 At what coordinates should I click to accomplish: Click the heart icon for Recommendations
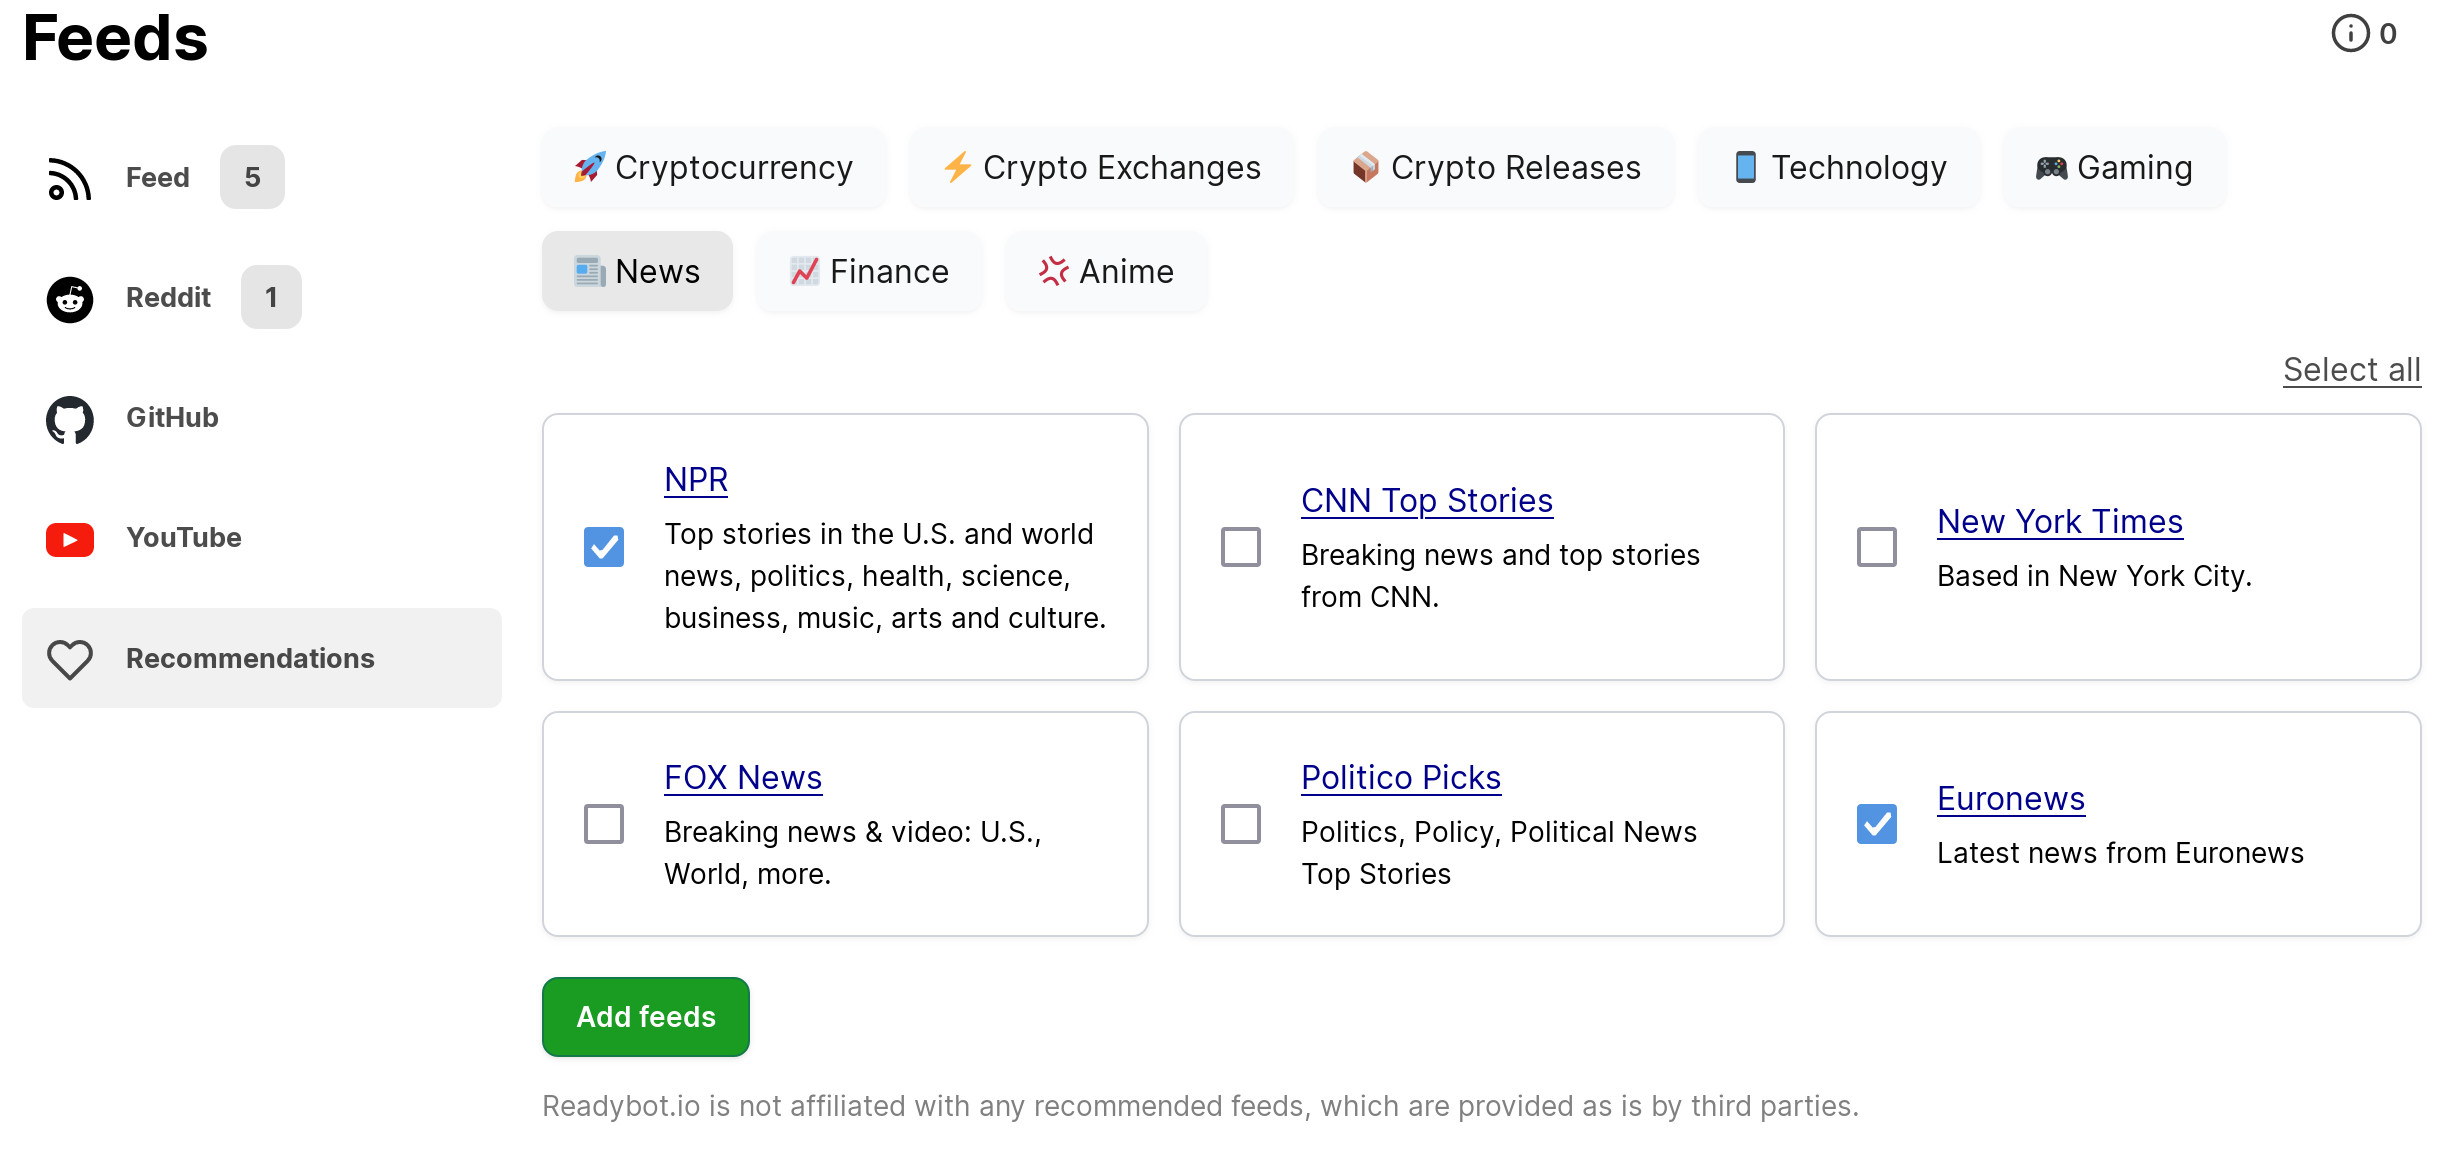pos(68,658)
